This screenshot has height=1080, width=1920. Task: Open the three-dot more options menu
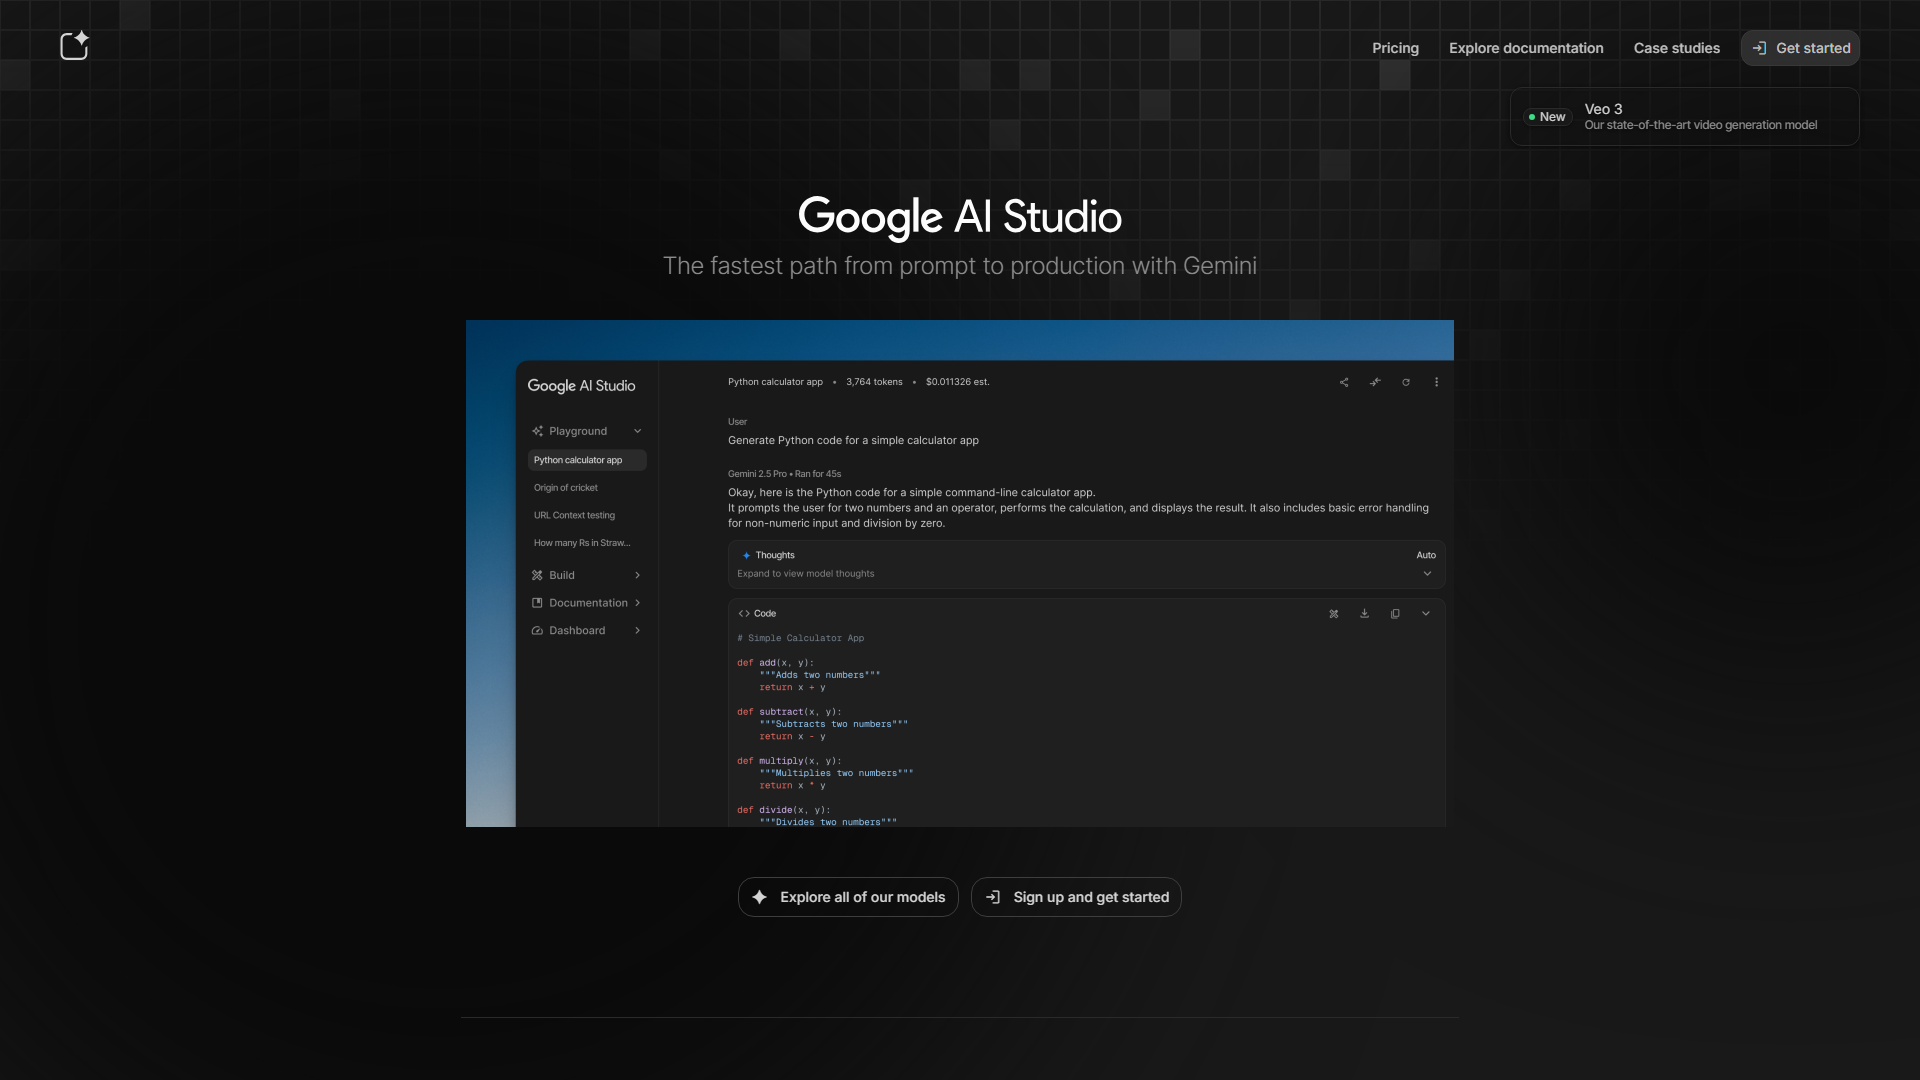[1437, 382]
